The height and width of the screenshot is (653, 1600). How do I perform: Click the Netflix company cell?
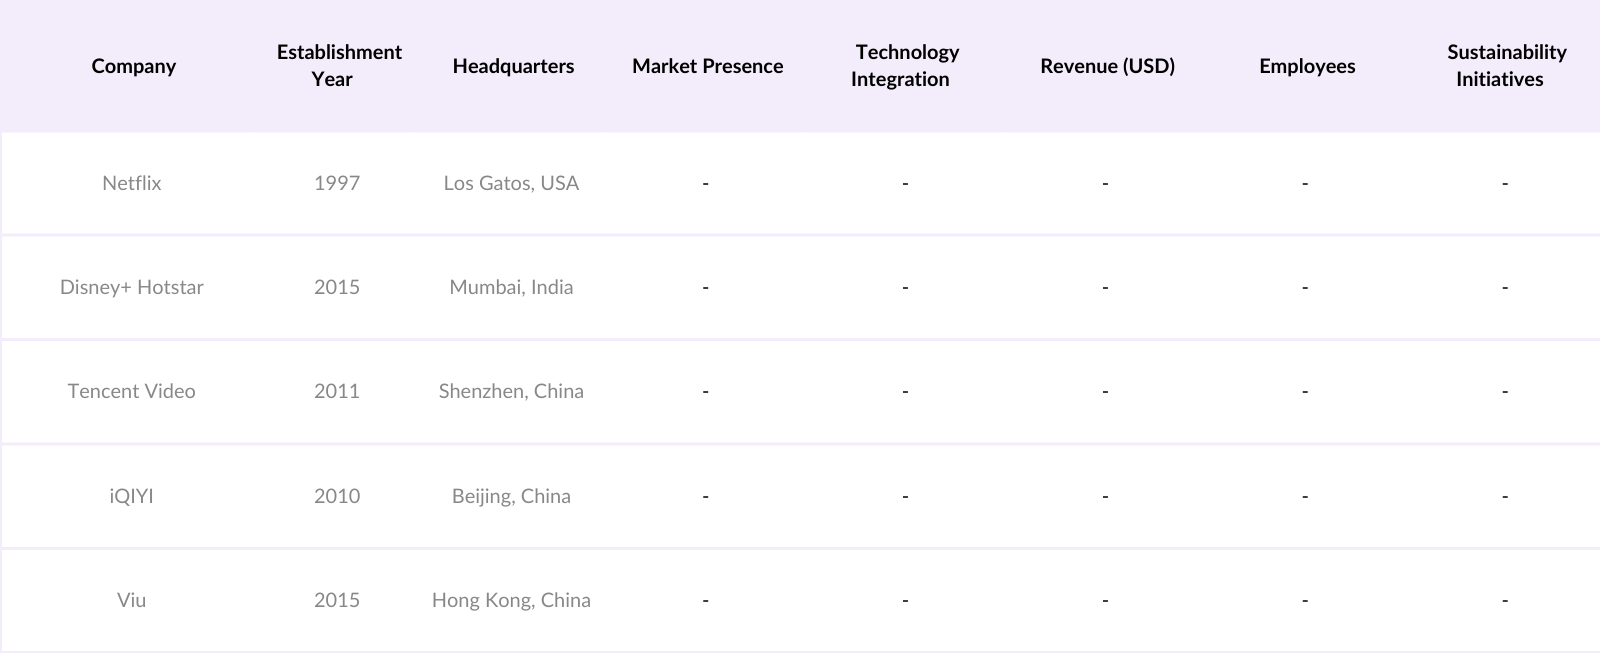point(132,183)
